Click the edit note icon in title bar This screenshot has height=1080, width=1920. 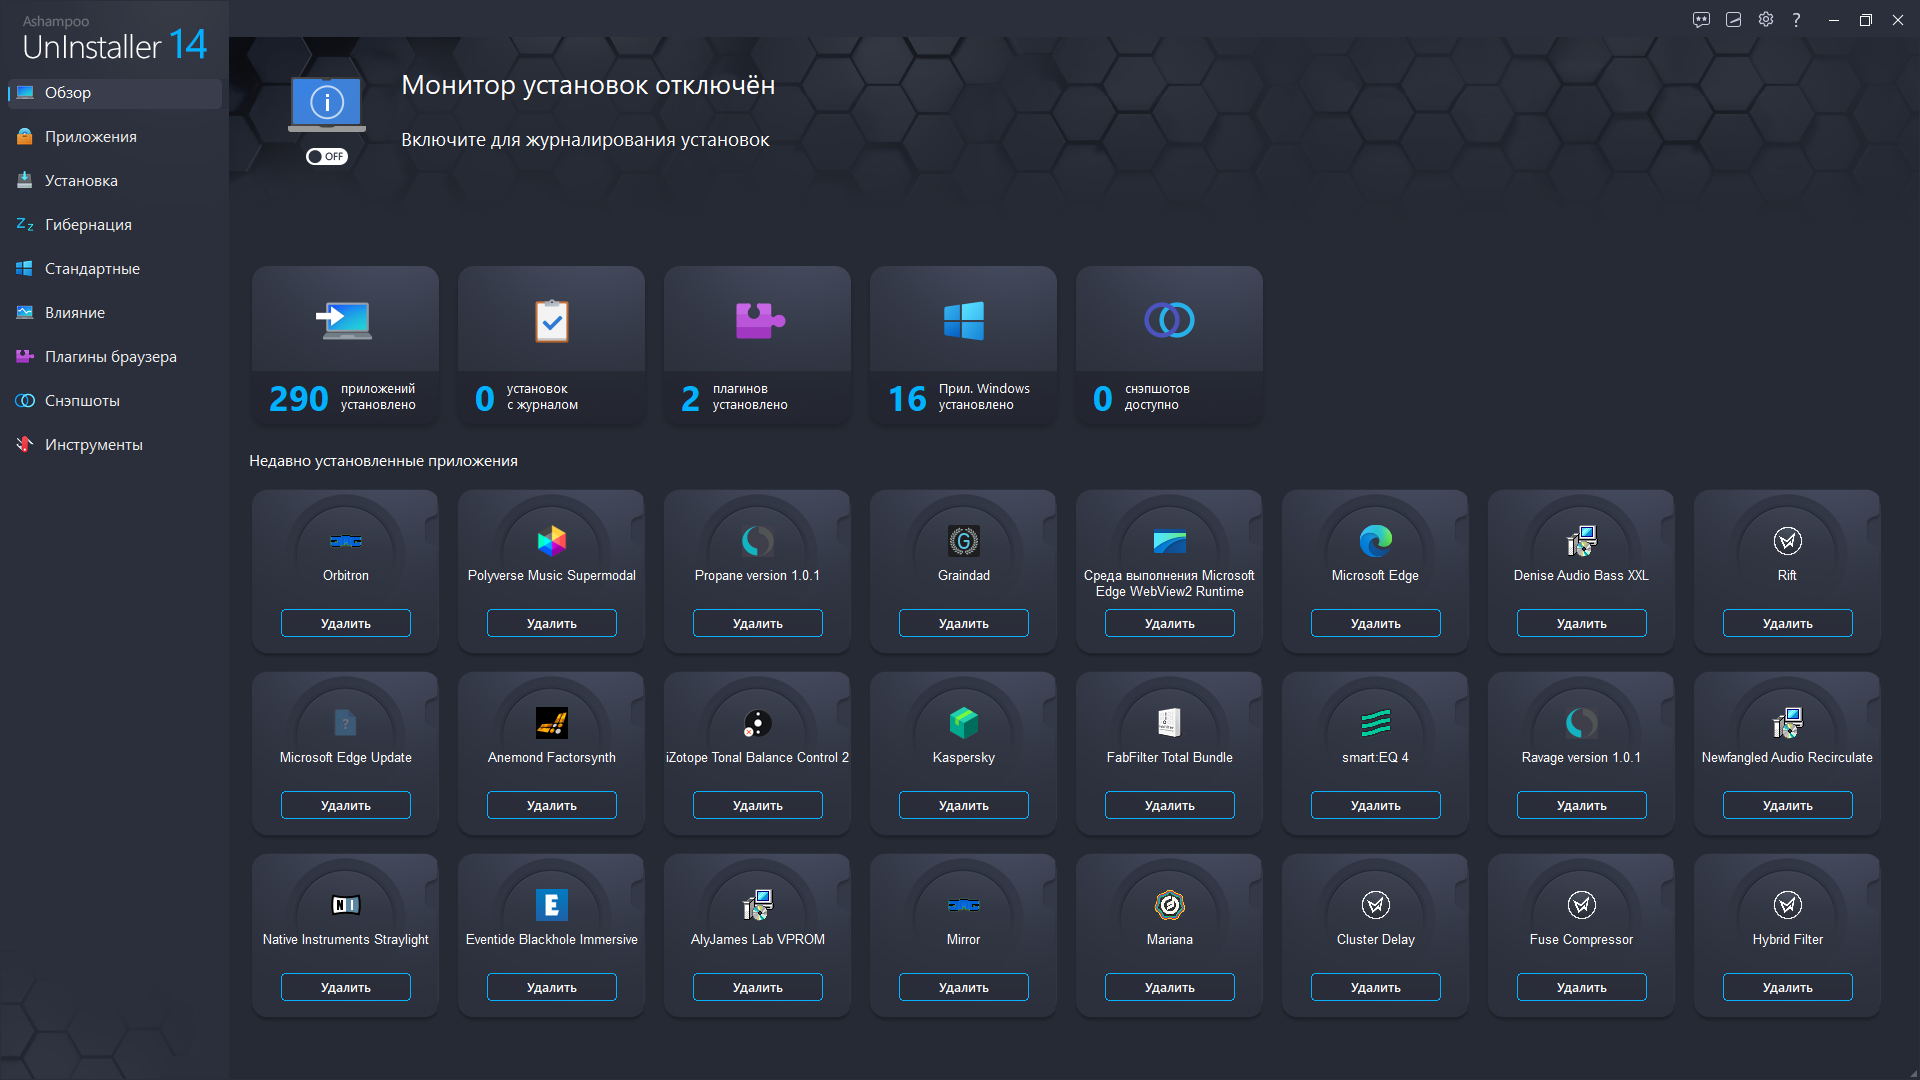(1734, 19)
